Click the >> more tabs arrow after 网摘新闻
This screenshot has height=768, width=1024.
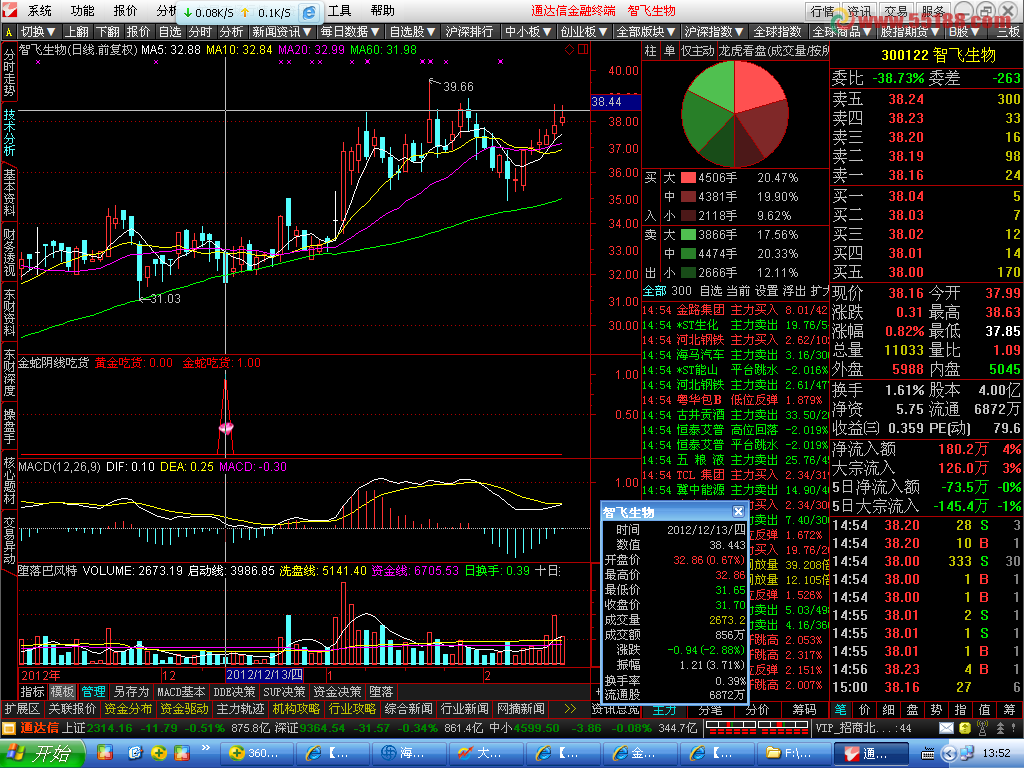(x=570, y=709)
